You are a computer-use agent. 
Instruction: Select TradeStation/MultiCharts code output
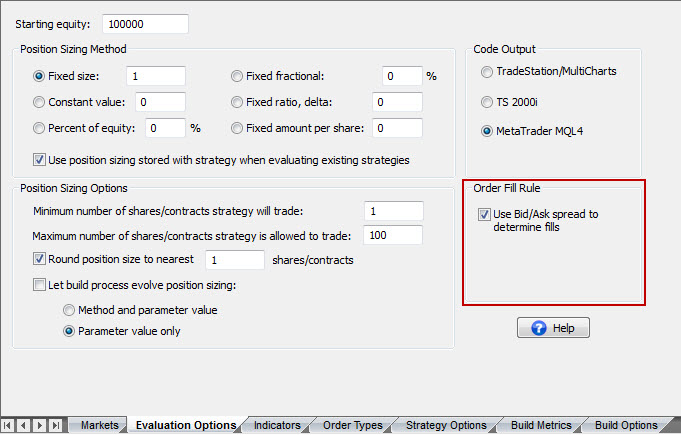point(487,71)
